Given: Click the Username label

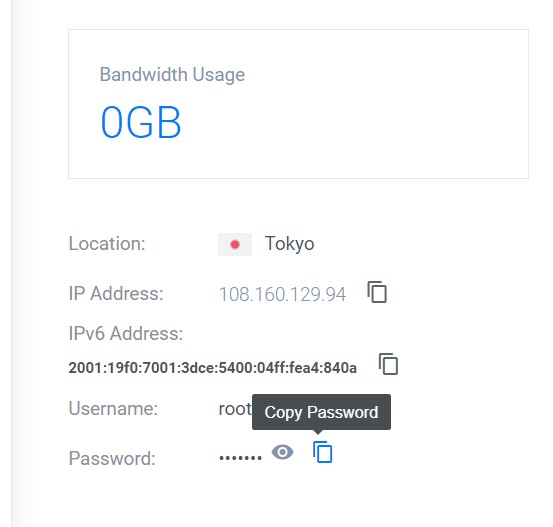Looking at the screenshot, I should tap(113, 408).
